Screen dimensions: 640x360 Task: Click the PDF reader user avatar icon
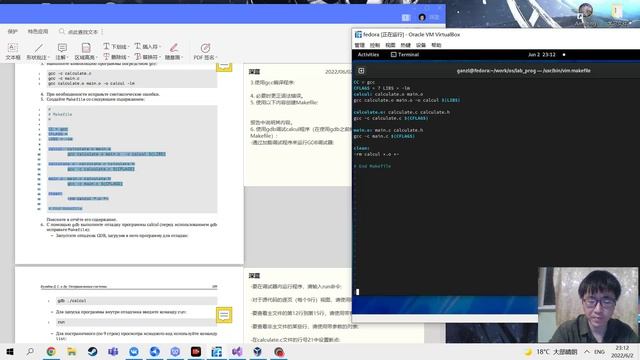tap(422, 17)
